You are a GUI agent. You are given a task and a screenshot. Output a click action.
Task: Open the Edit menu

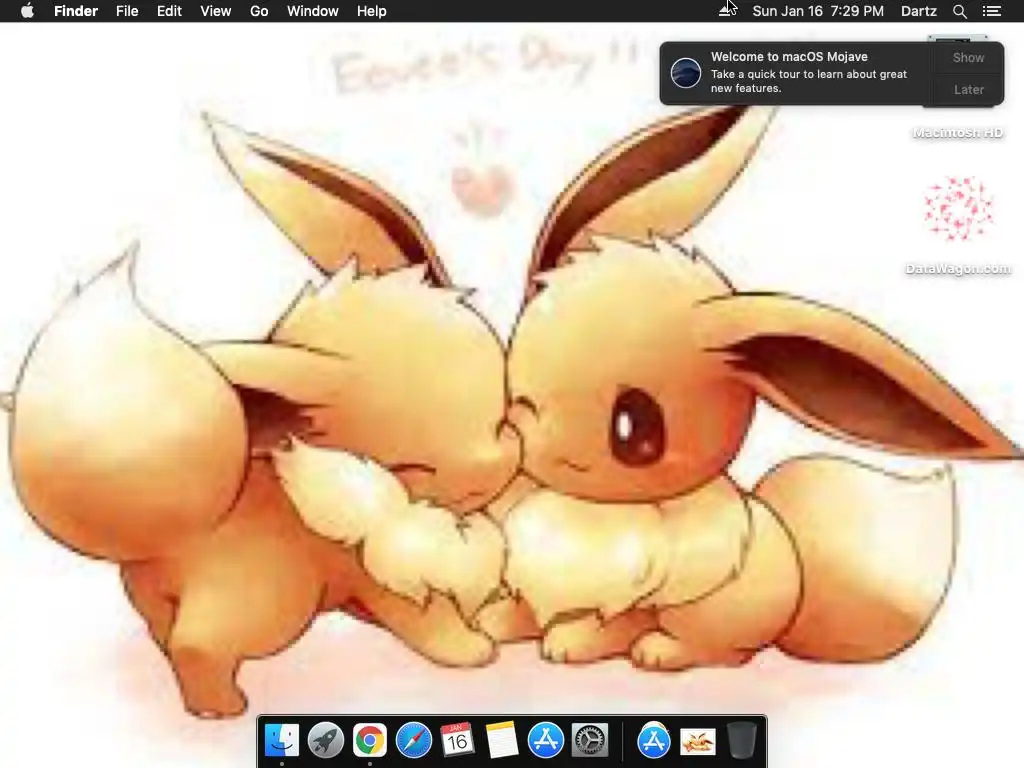pos(169,11)
